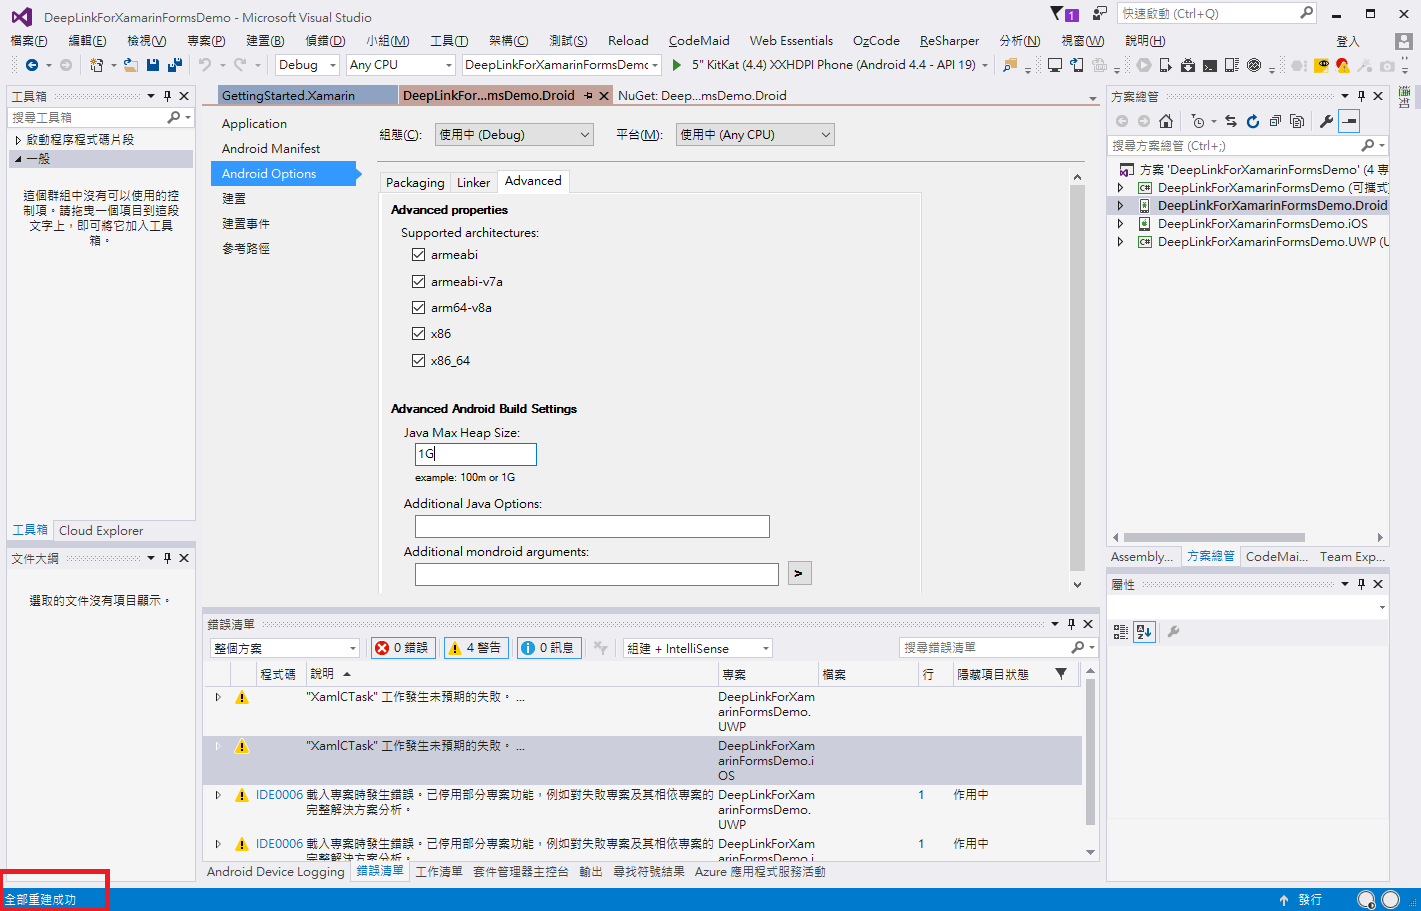Open the Debug configuration dropdown in toolbar
Viewport: 1421px width, 911px height.
308,65
